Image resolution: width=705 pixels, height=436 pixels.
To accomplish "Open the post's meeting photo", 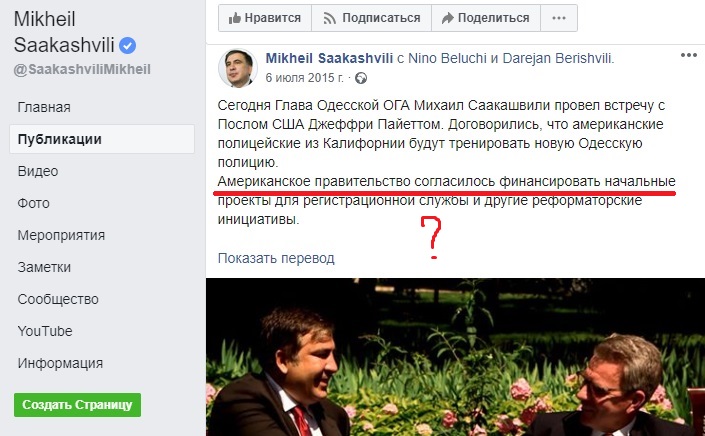I will [455, 357].
